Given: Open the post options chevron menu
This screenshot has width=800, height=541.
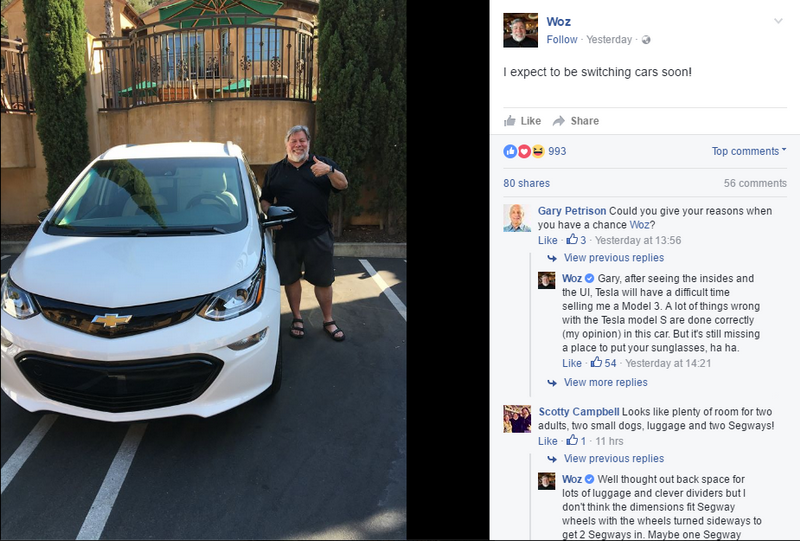Looking at the screenshot, I should coord(778,21).
